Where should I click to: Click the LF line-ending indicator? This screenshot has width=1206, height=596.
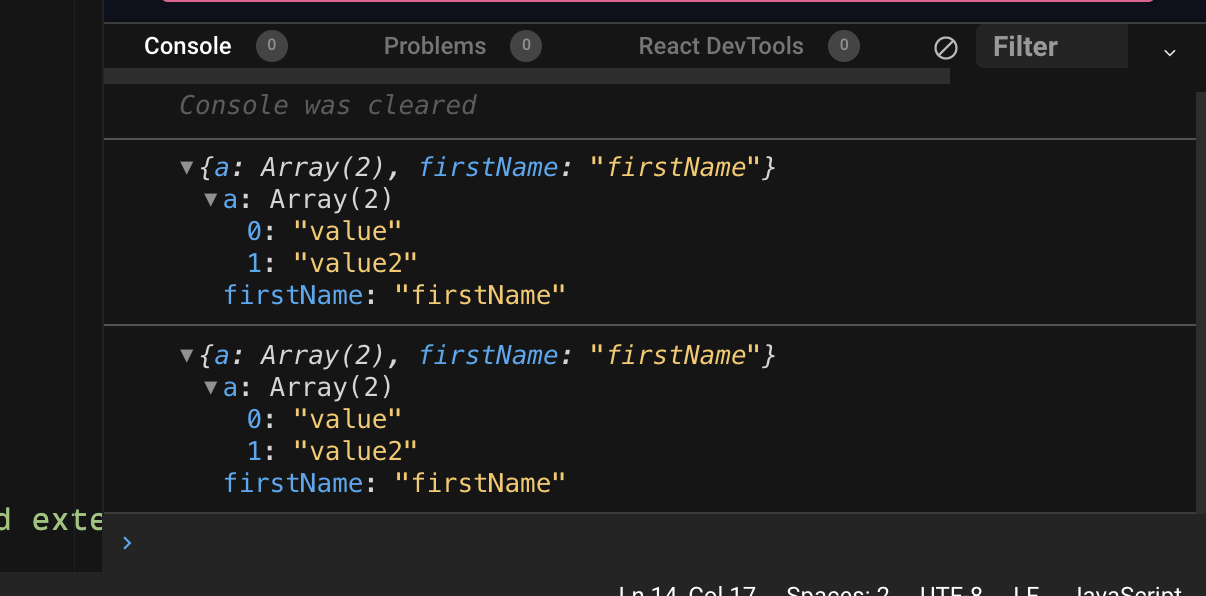(x=1024, y=591)
